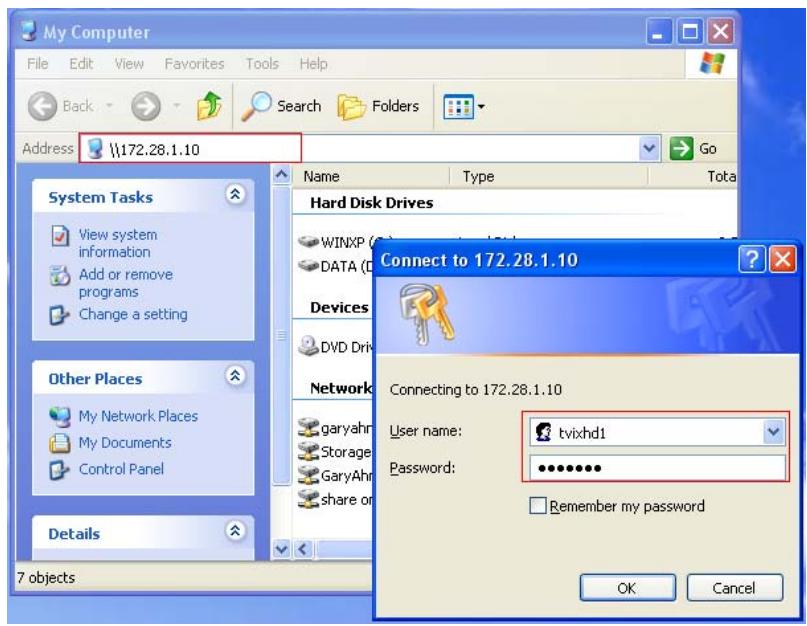Check Remember my password
This screenshot has width=807, height=626.
point(537,506)
